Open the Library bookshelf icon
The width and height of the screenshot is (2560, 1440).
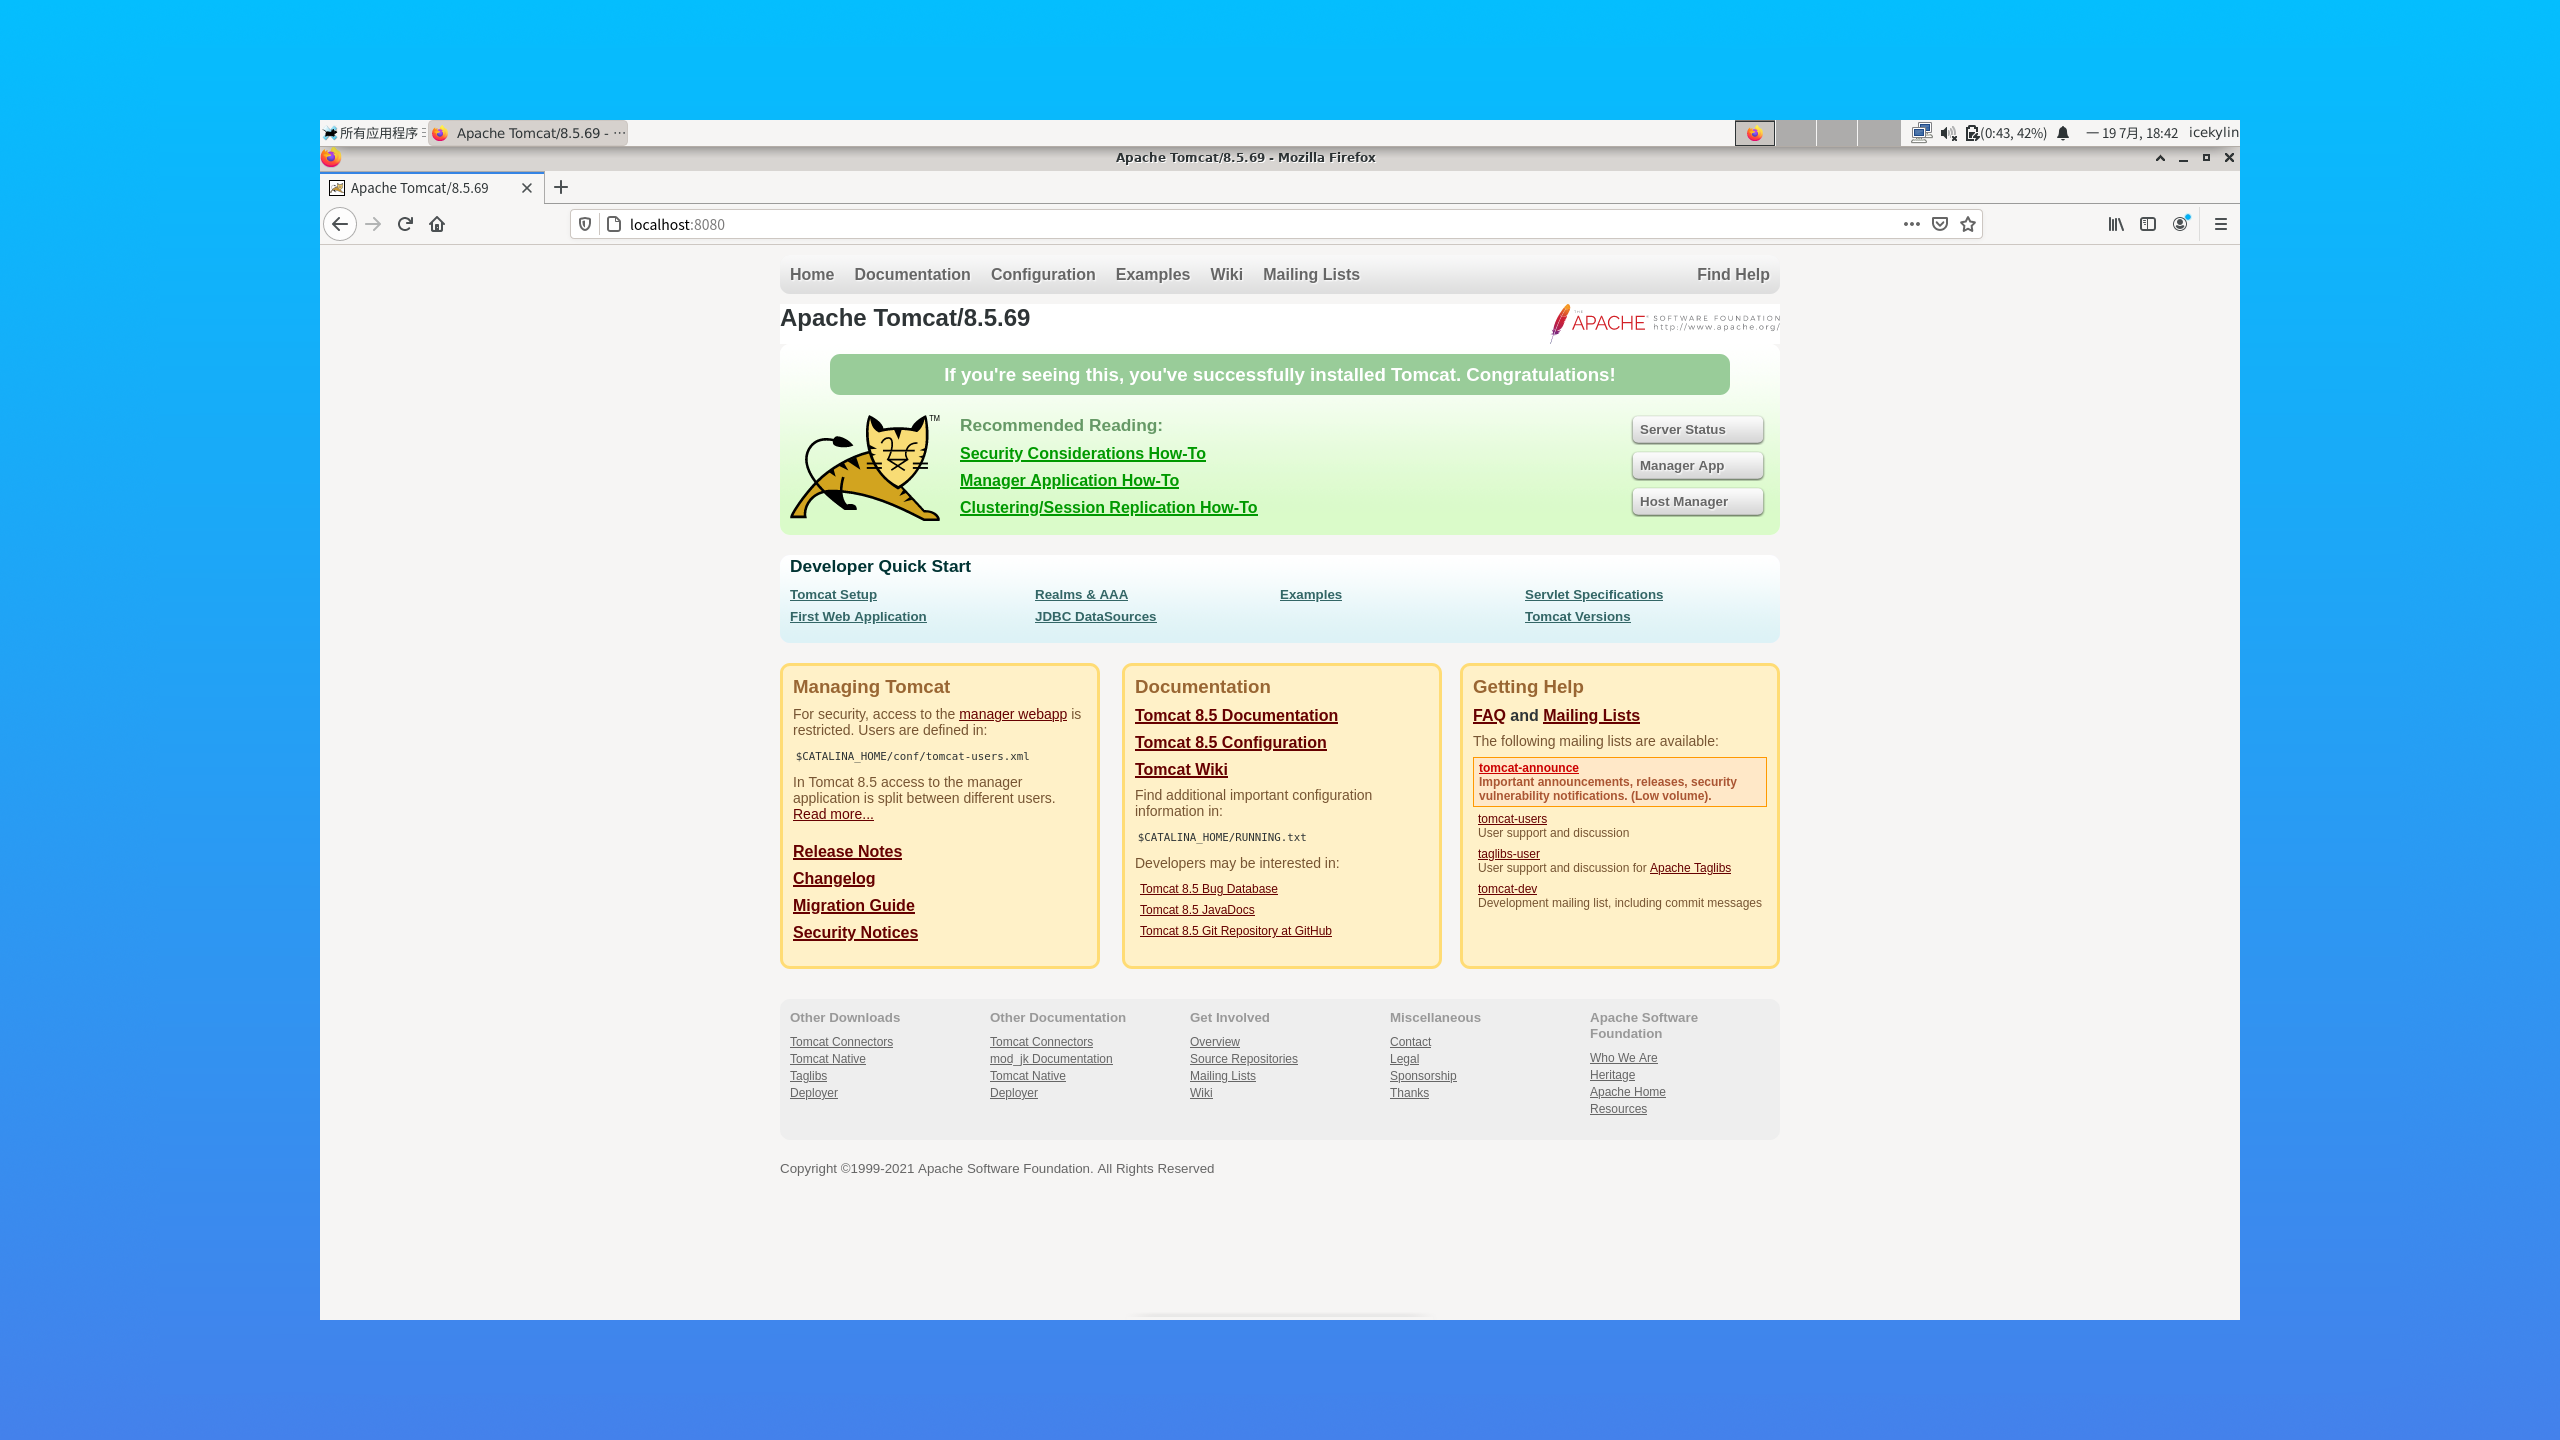pos(2116,224)
